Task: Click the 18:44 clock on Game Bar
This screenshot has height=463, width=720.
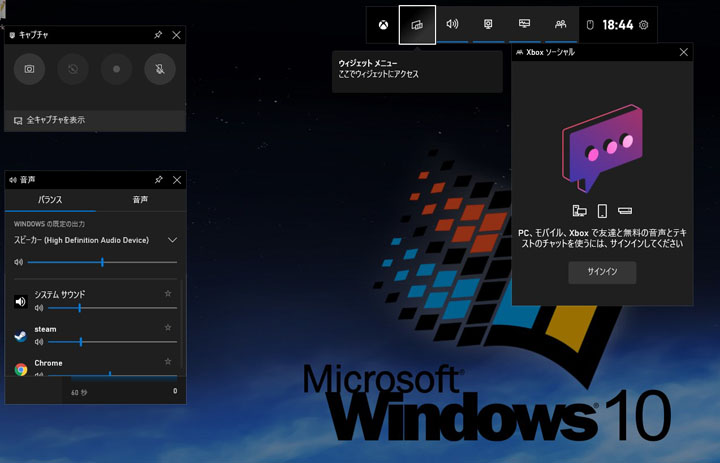Action: pos(618,25)
